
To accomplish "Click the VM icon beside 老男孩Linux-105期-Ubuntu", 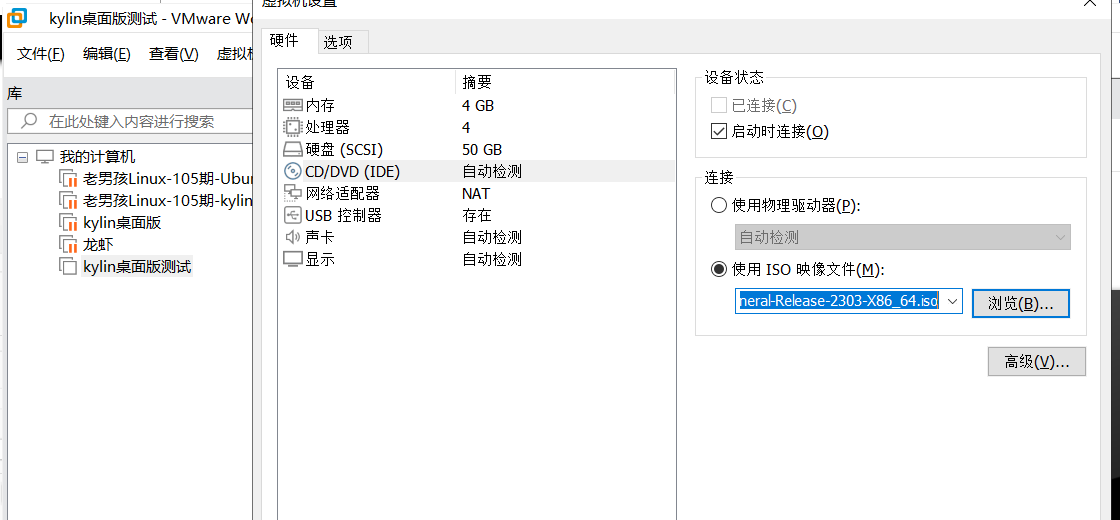I will pyautogui.click(x=68, y=179).
